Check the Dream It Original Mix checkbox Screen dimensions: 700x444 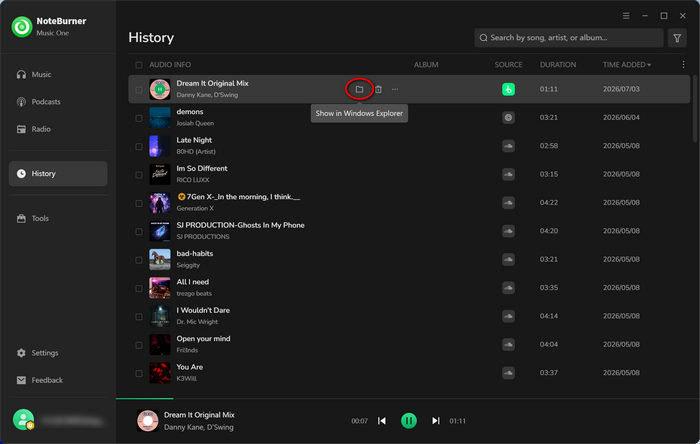click(x=139, y=90)
